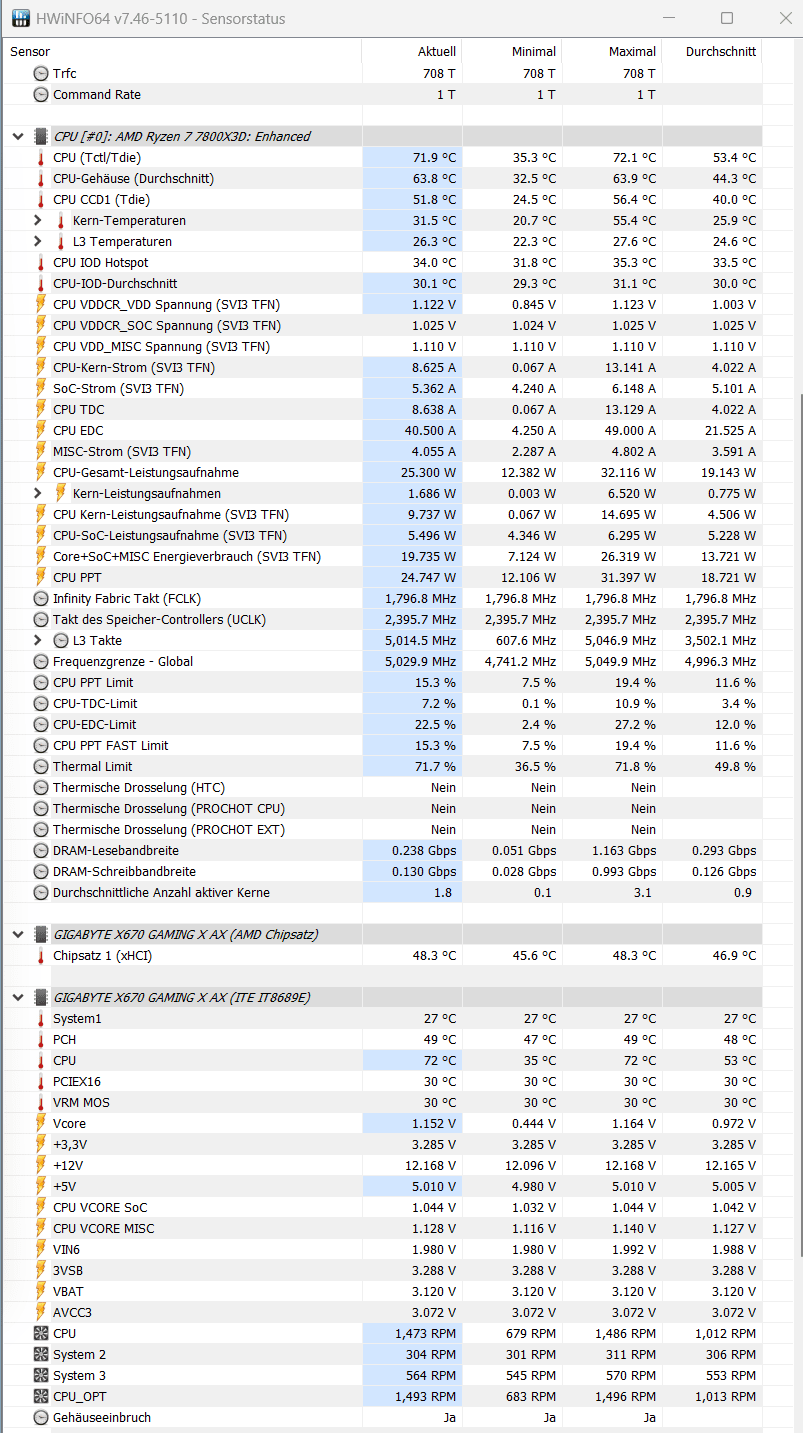
Task: Click the 'Thermische Drosselung (PROCHOT CPU)' label
Action: tap(169, 808)
